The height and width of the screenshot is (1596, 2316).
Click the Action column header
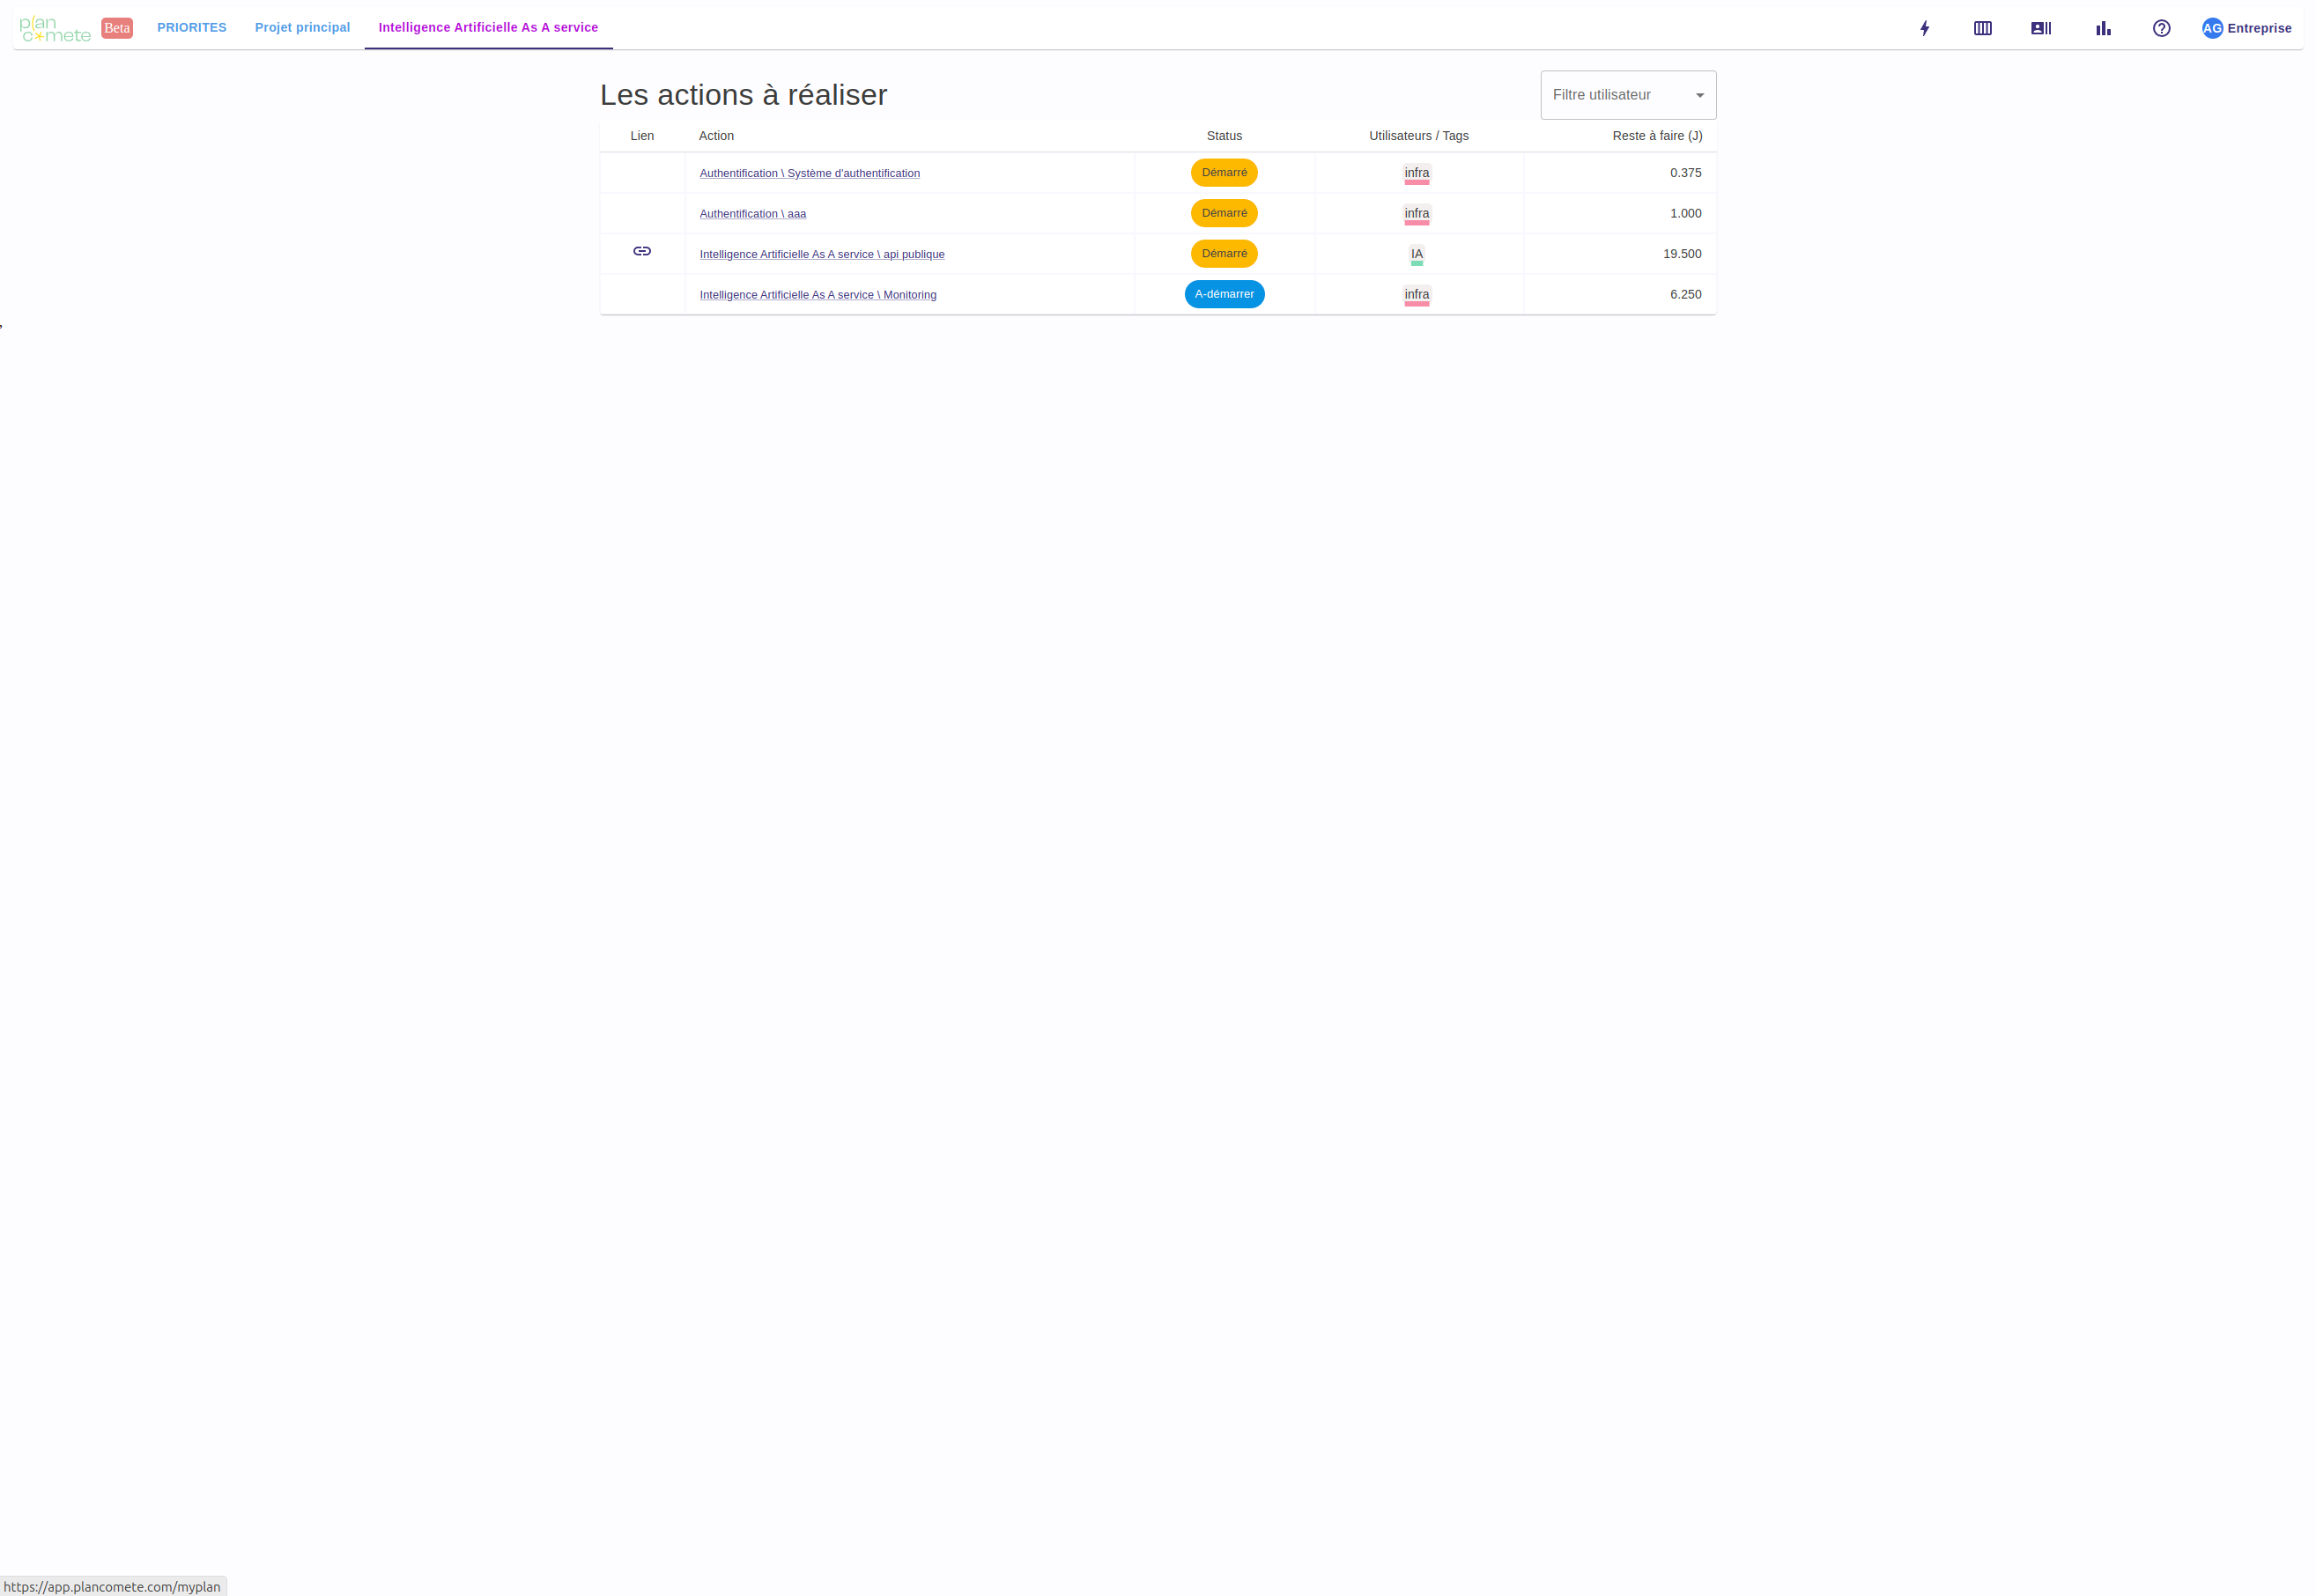click(x=716, y=136)
